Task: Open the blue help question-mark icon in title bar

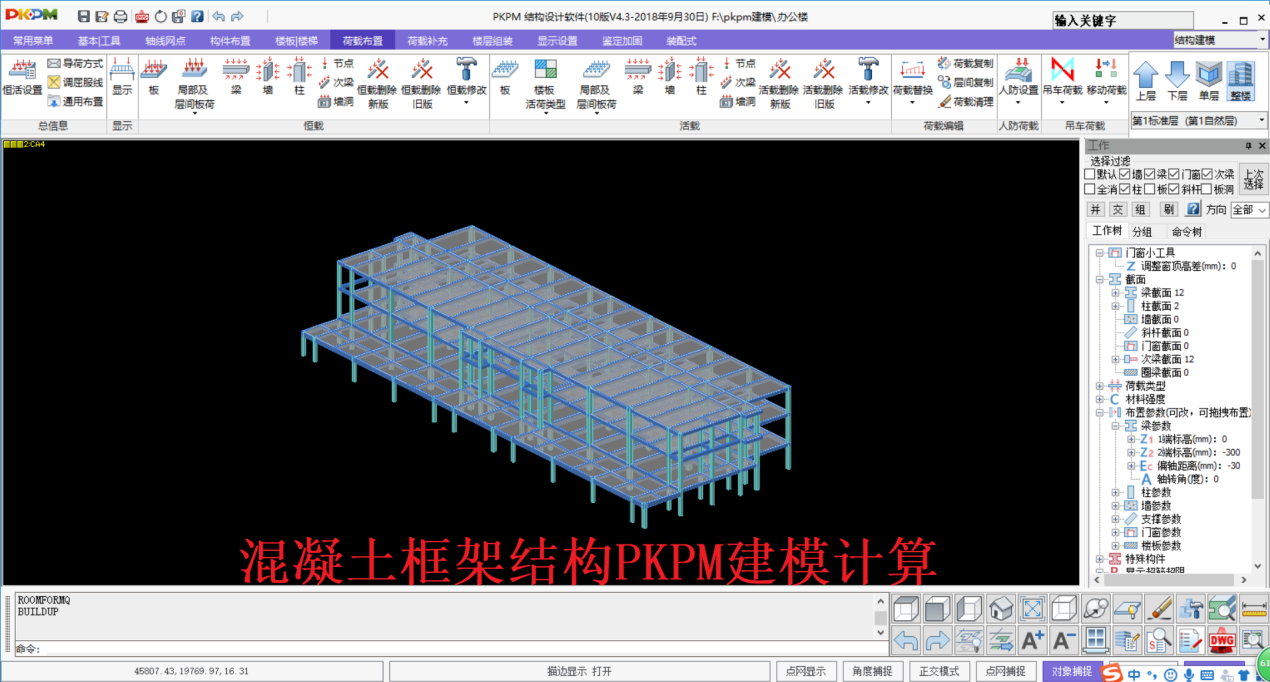Action: 197,16
